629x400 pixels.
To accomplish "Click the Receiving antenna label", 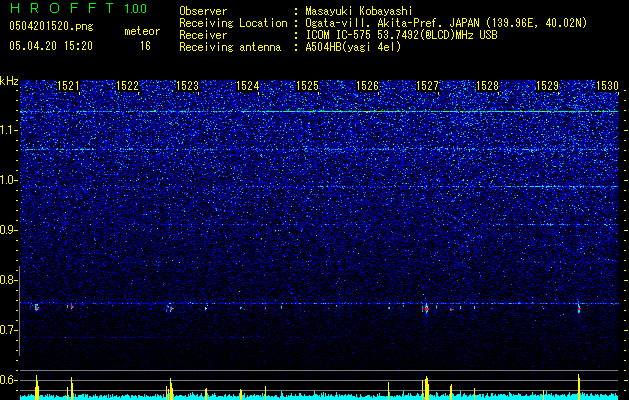I will (x=230, y=47).
